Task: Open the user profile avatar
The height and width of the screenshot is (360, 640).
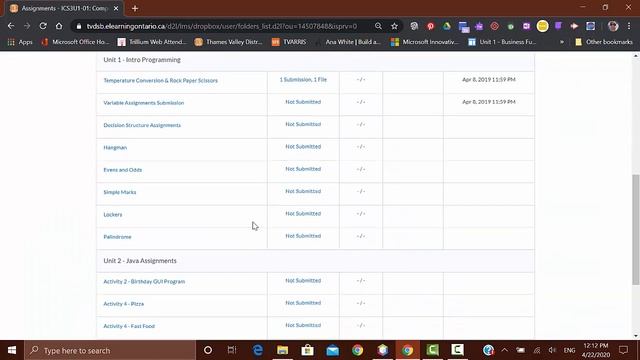Action: click(613, 26)
